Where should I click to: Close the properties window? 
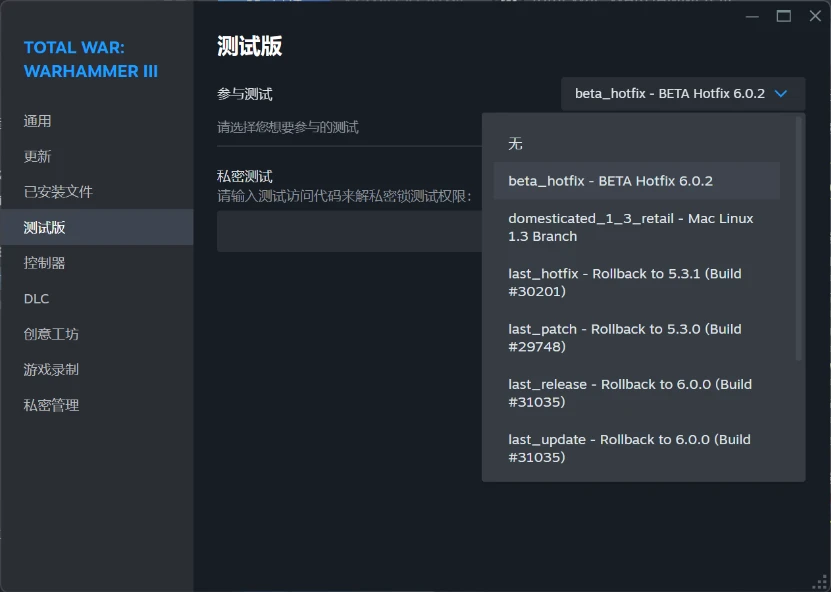click(815, 16)
